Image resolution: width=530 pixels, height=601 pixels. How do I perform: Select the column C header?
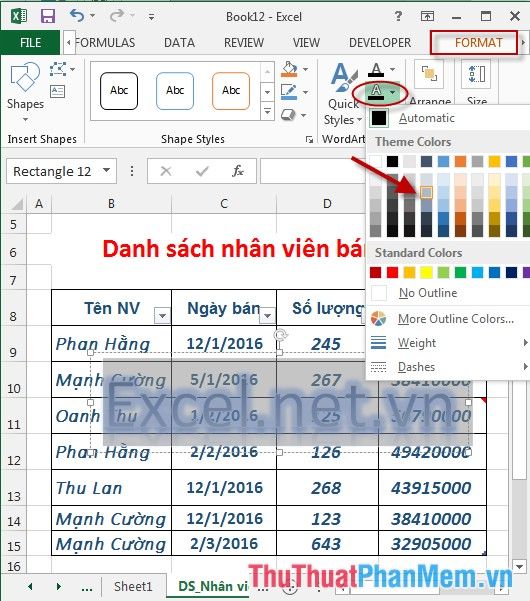tap(224, 204)
